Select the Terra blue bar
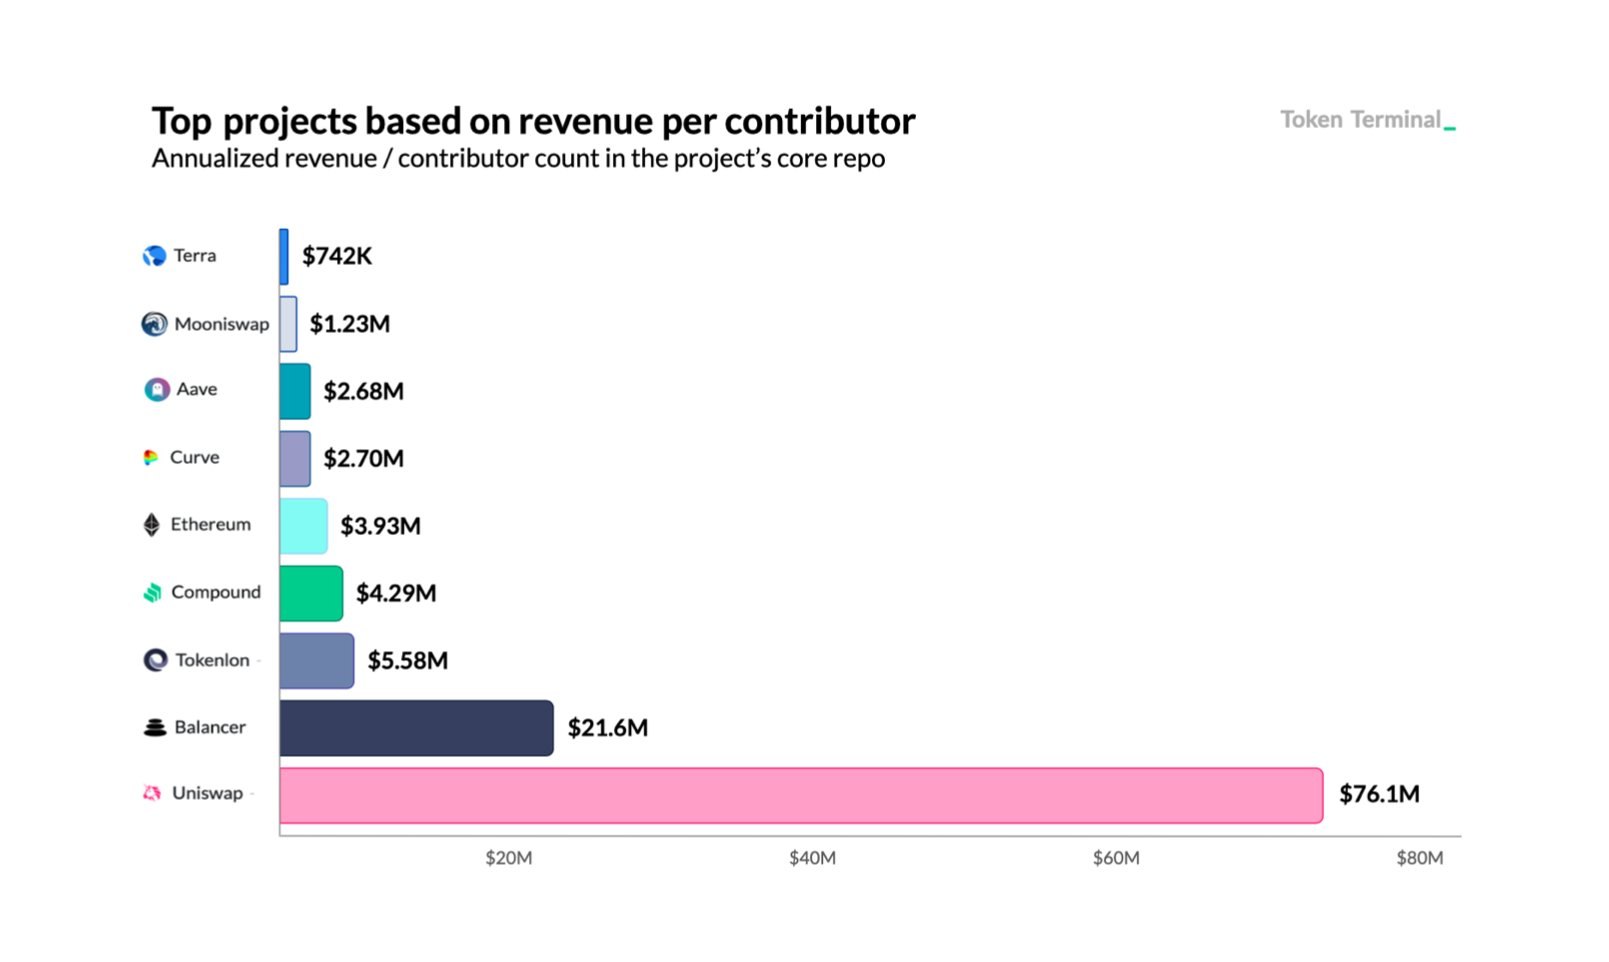 pyautogui.click(x=284, y=256)
